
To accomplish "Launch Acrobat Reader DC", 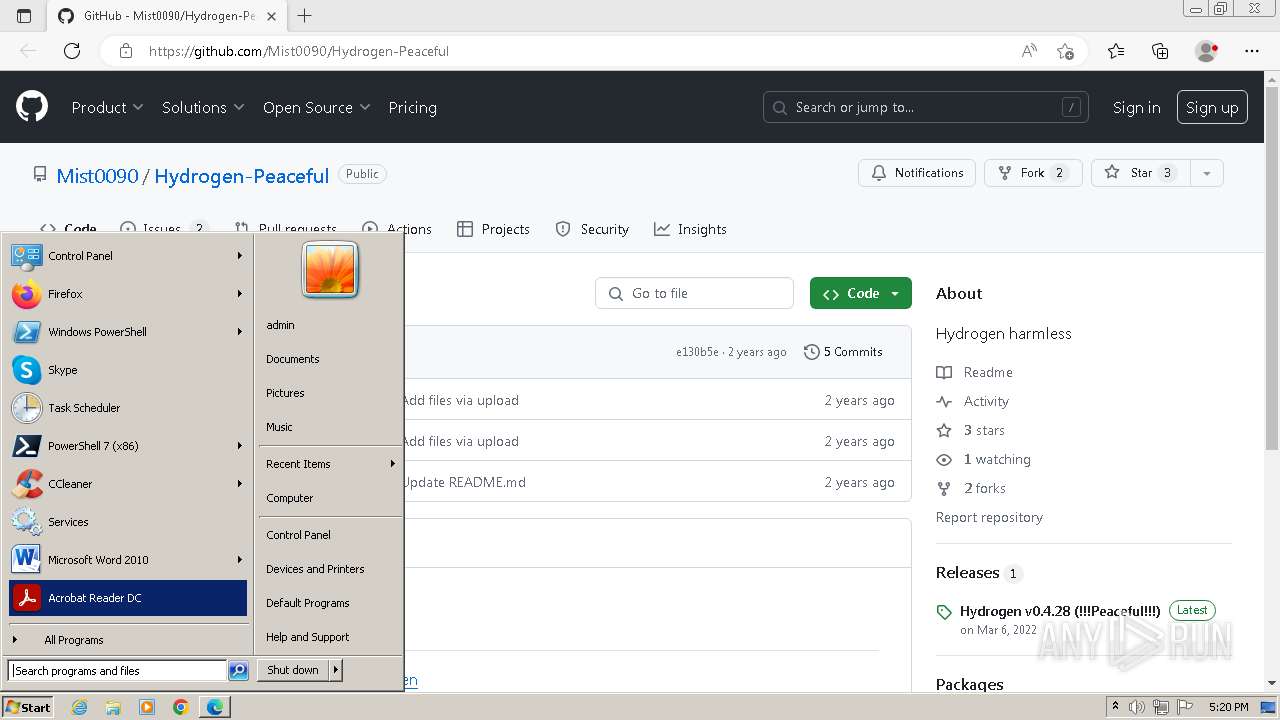I will (128, 598).
